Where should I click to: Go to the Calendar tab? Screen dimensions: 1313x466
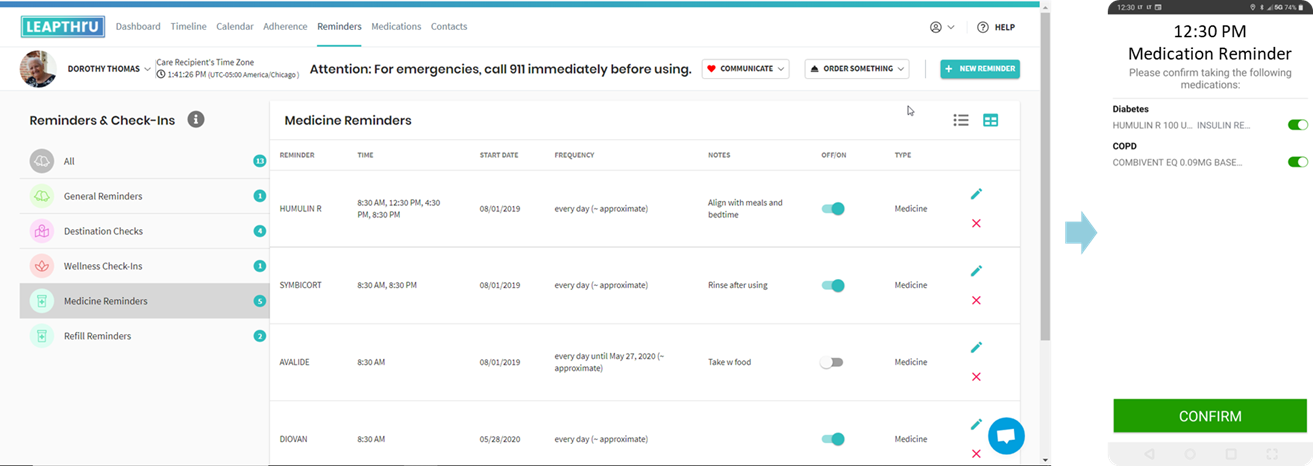[235, 27]
